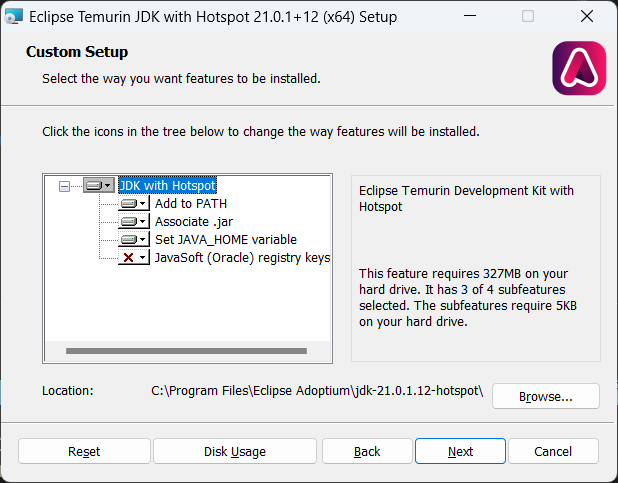The width and height of the screenshot is (618, 483).
Task: Select JavaSoft (Oracle) registry keys tree item
Action: [242, 257]
